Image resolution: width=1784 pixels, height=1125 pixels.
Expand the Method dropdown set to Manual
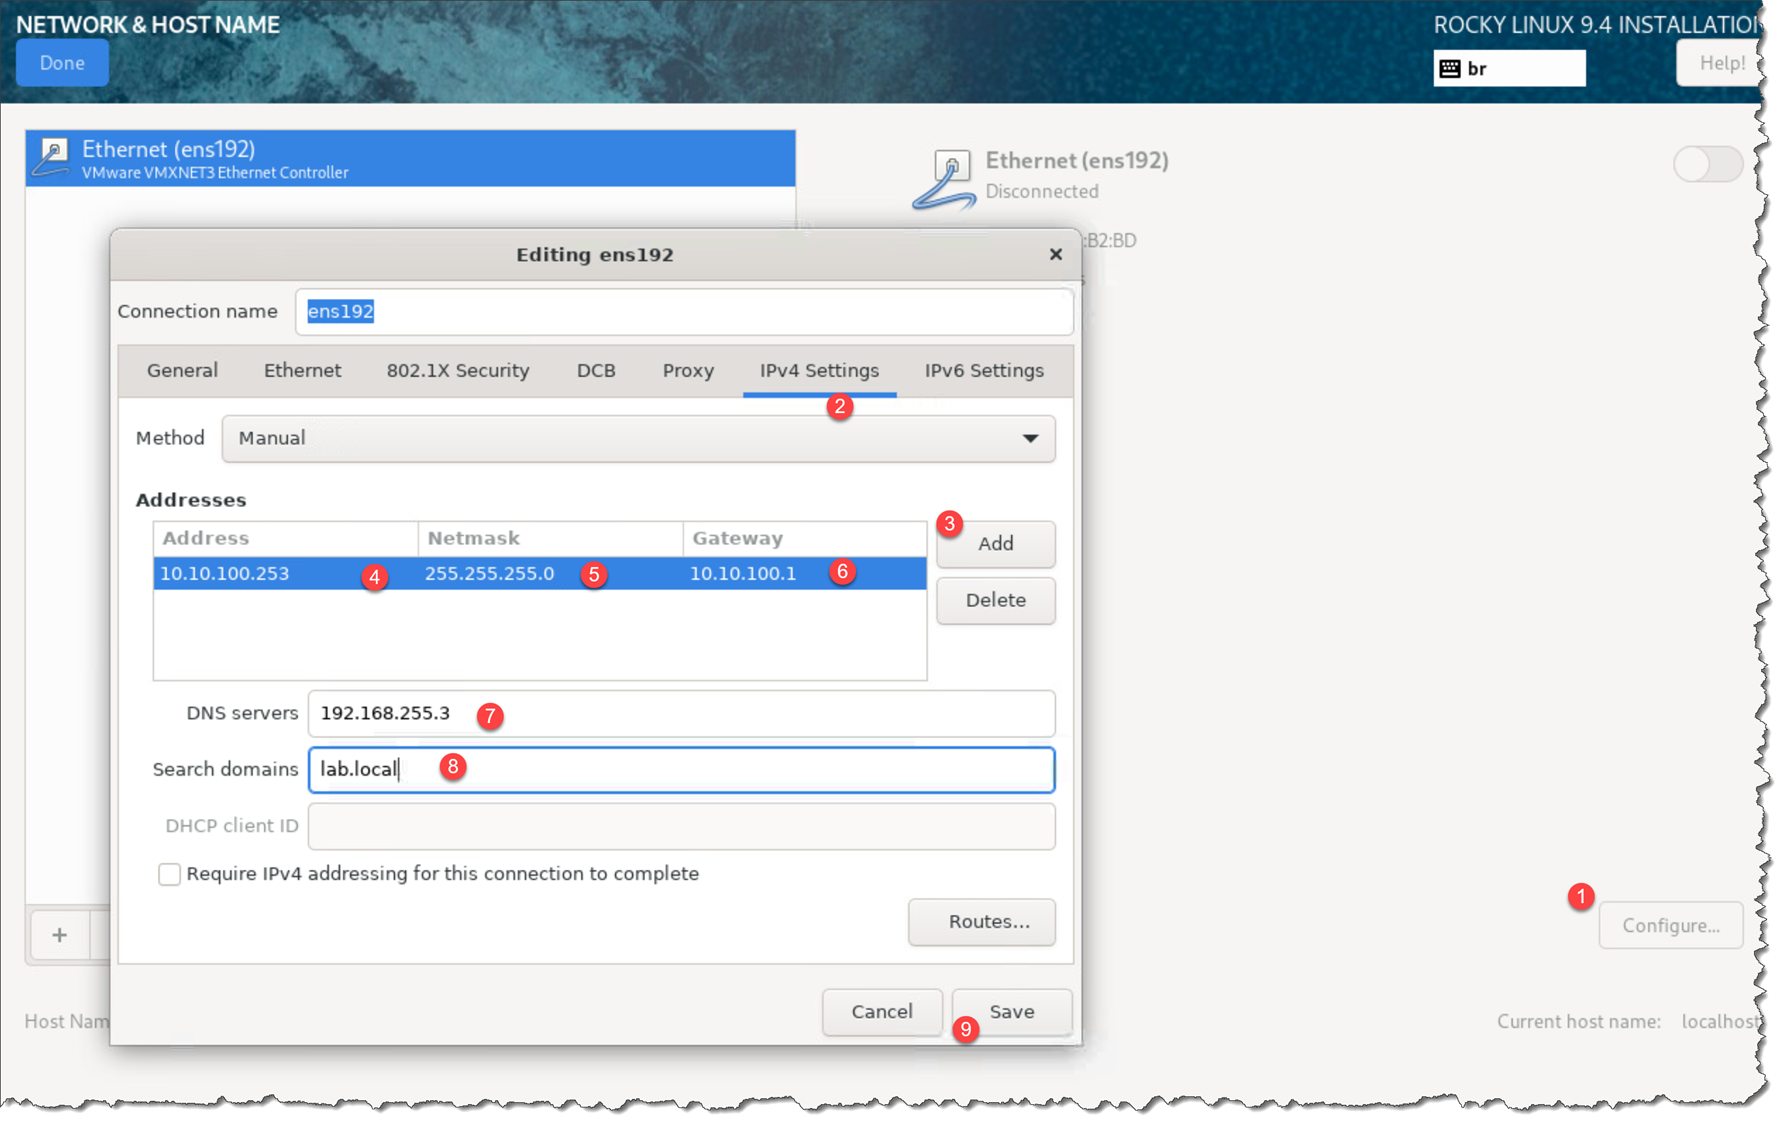(x=638, y=439)
